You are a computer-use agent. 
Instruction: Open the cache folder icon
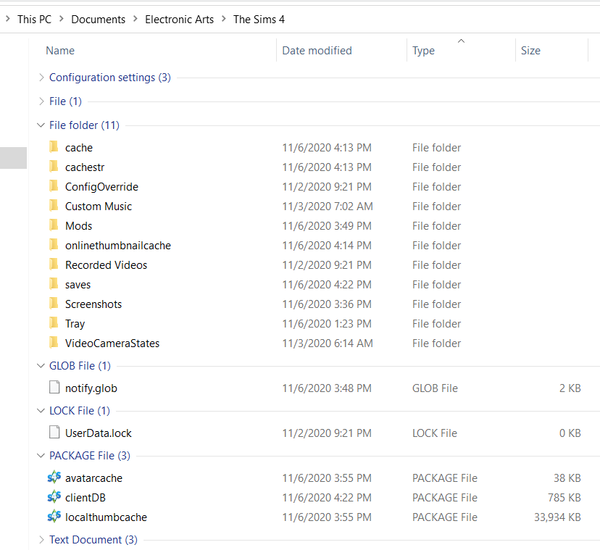point(54,147)
